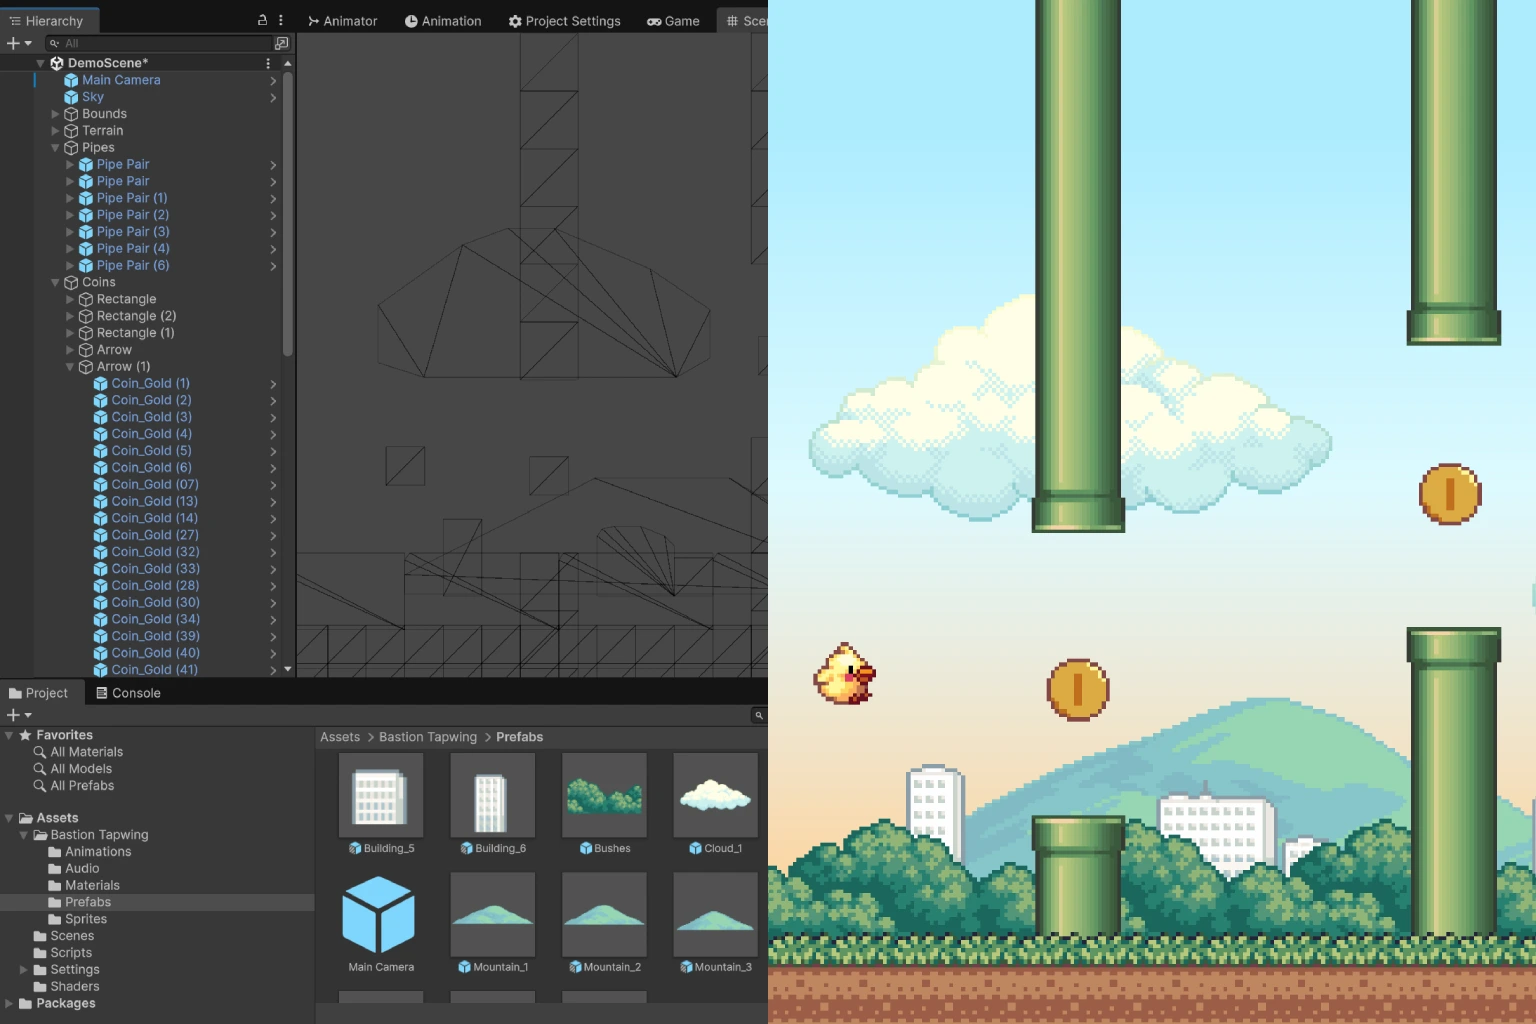Open the All Models saved search
The height and width of the screenshot is (1024, 1536).
click(72, 769)
